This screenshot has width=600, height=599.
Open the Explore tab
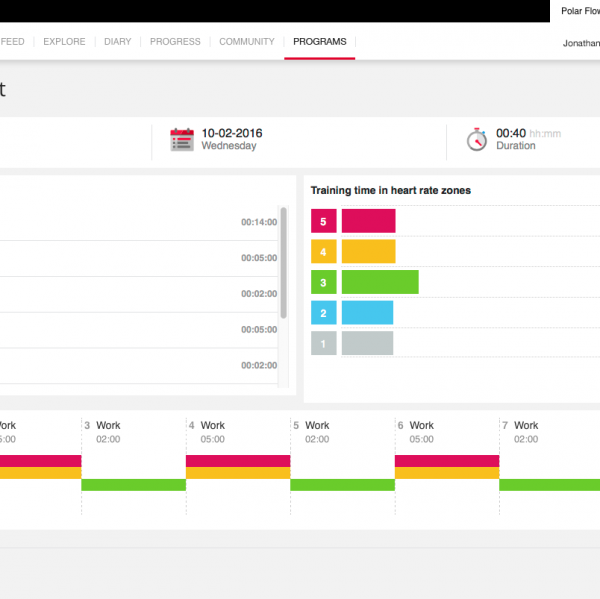pos(64,42)
